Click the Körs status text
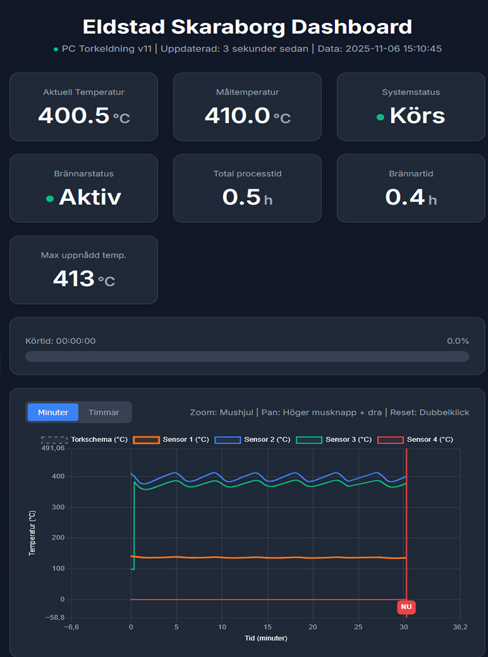The width and height of the screenshot is (488, 657). pos(417,115)
